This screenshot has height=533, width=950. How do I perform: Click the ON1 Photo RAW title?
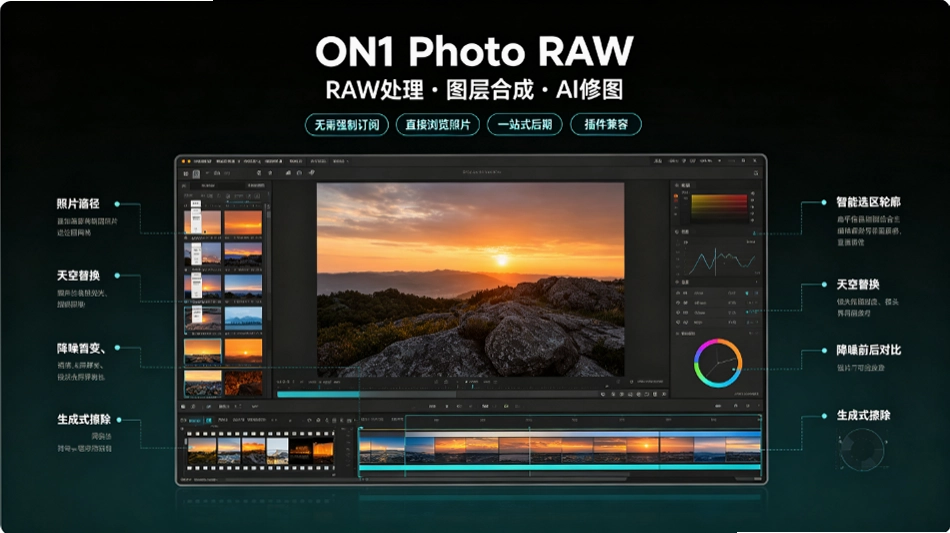tap(474, 51)
